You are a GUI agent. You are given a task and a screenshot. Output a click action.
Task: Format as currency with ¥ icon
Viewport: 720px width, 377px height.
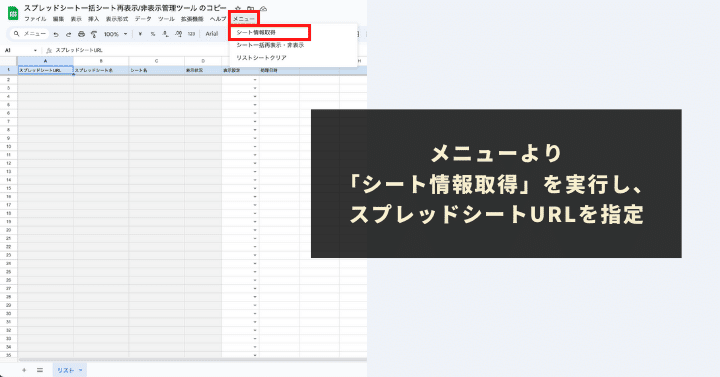[140, 34]
